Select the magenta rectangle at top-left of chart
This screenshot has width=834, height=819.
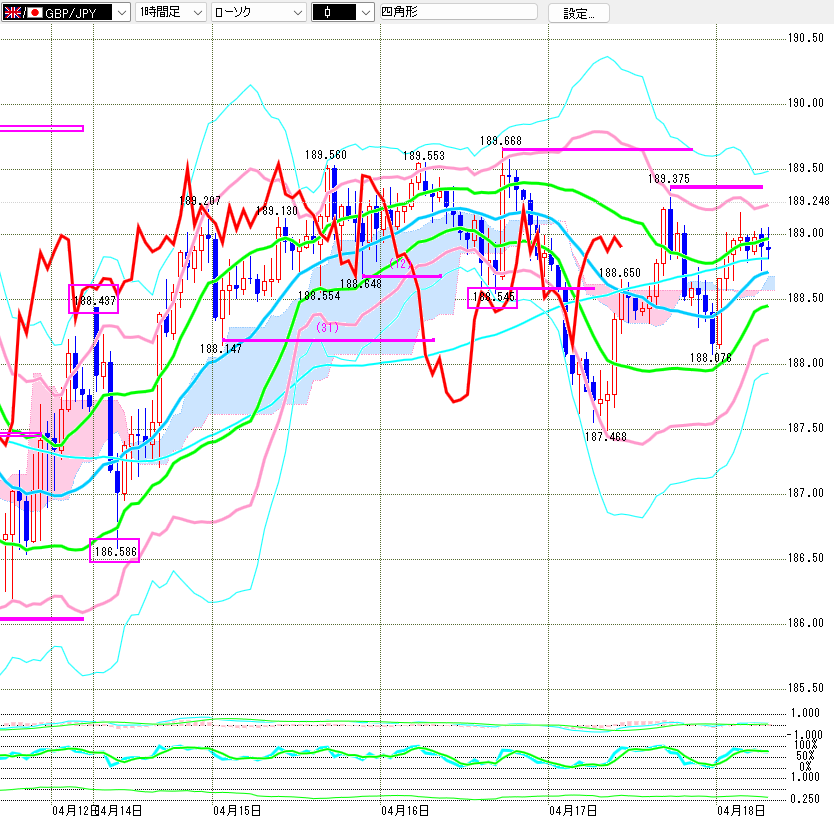[x=41, y=128]
